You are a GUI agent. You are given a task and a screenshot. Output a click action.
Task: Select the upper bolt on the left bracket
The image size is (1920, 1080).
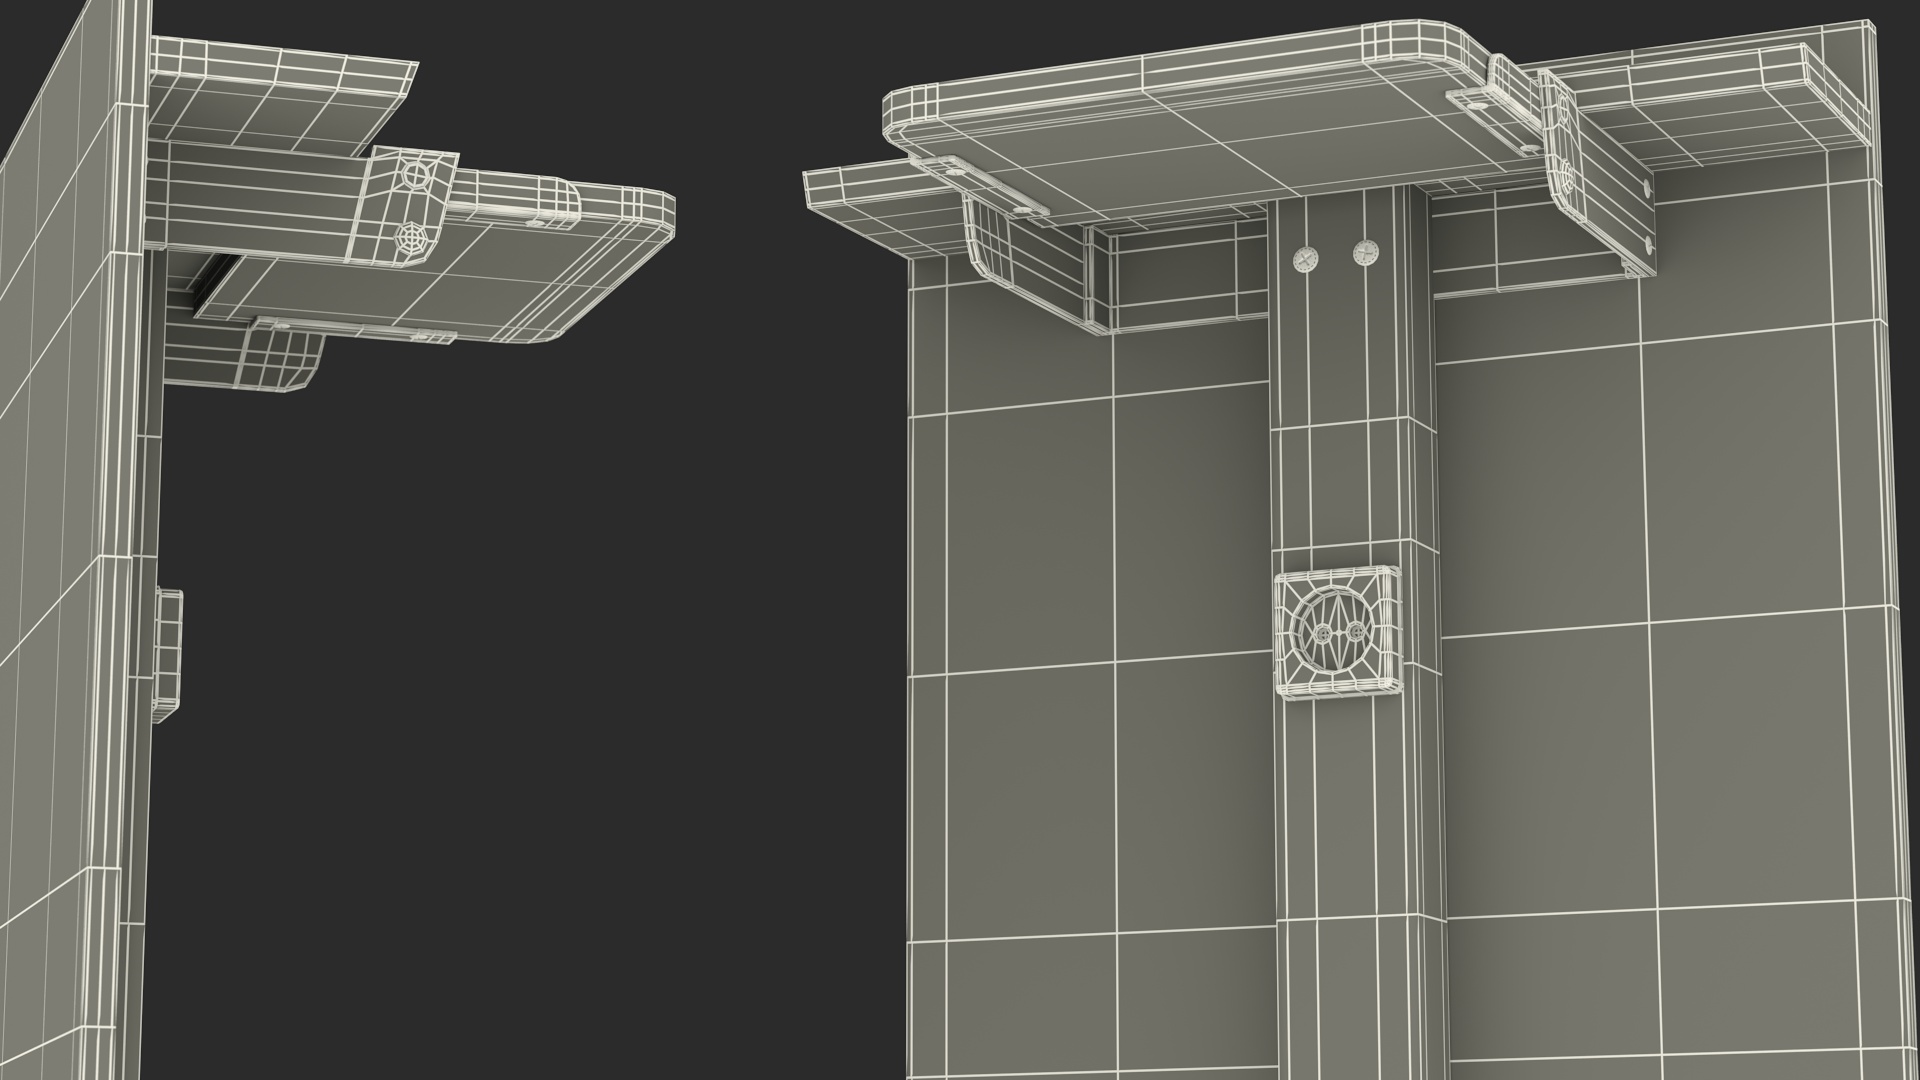[415, 177]
